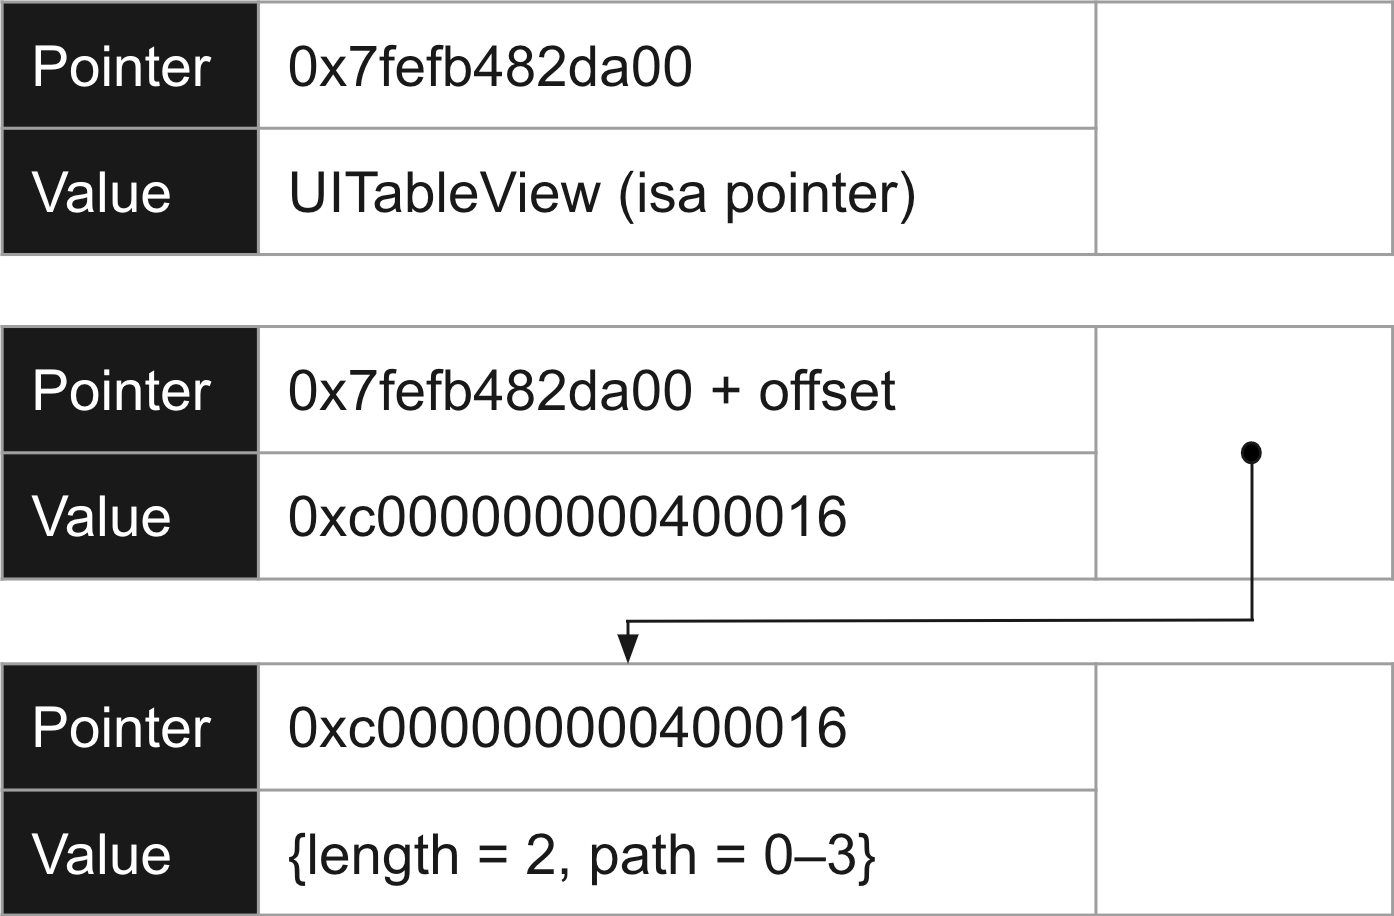
Task: Click the 0xc000000000400016 value in middle table
Action: 567,517
